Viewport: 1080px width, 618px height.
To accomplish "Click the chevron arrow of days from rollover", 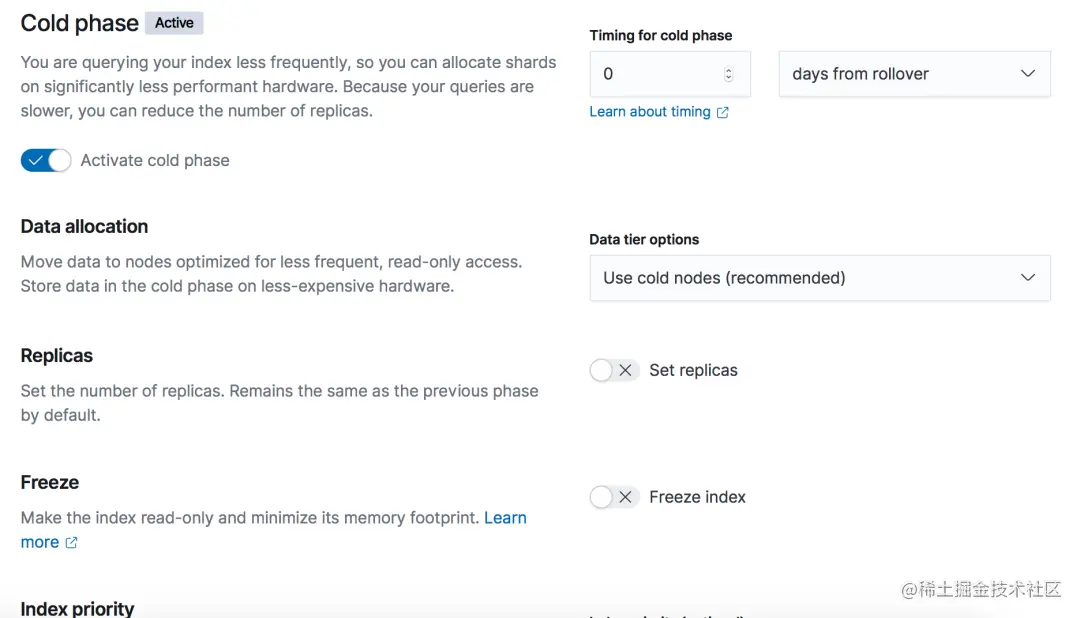I will (1027, 74).
